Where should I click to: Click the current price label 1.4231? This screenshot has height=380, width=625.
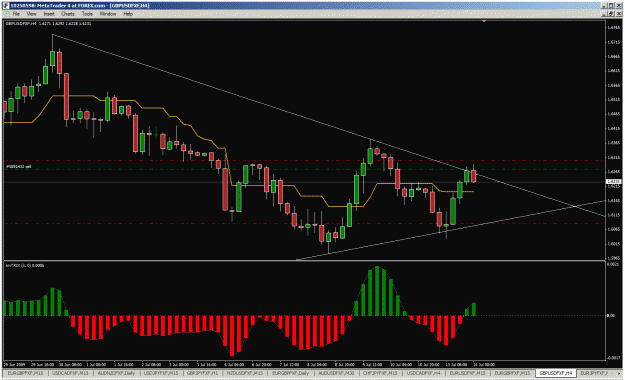coord(613,182)
